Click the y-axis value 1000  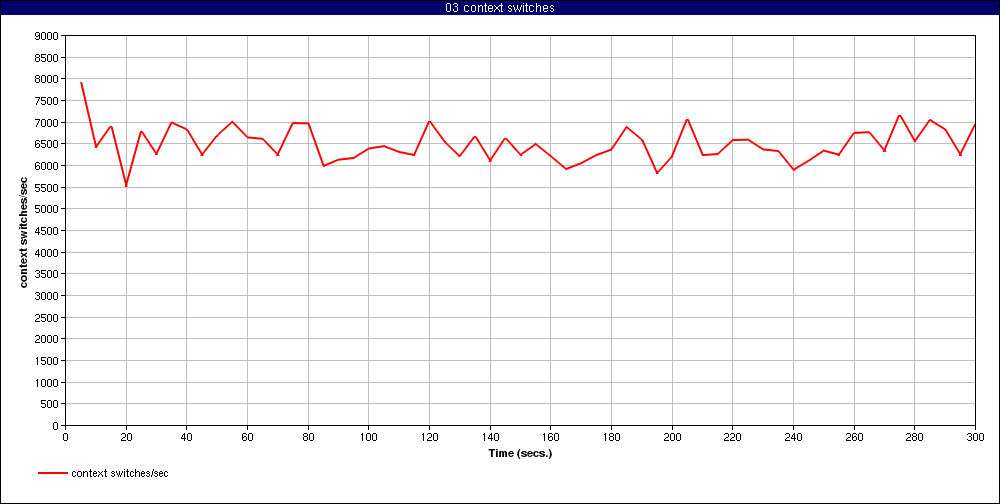coord(48,382)
